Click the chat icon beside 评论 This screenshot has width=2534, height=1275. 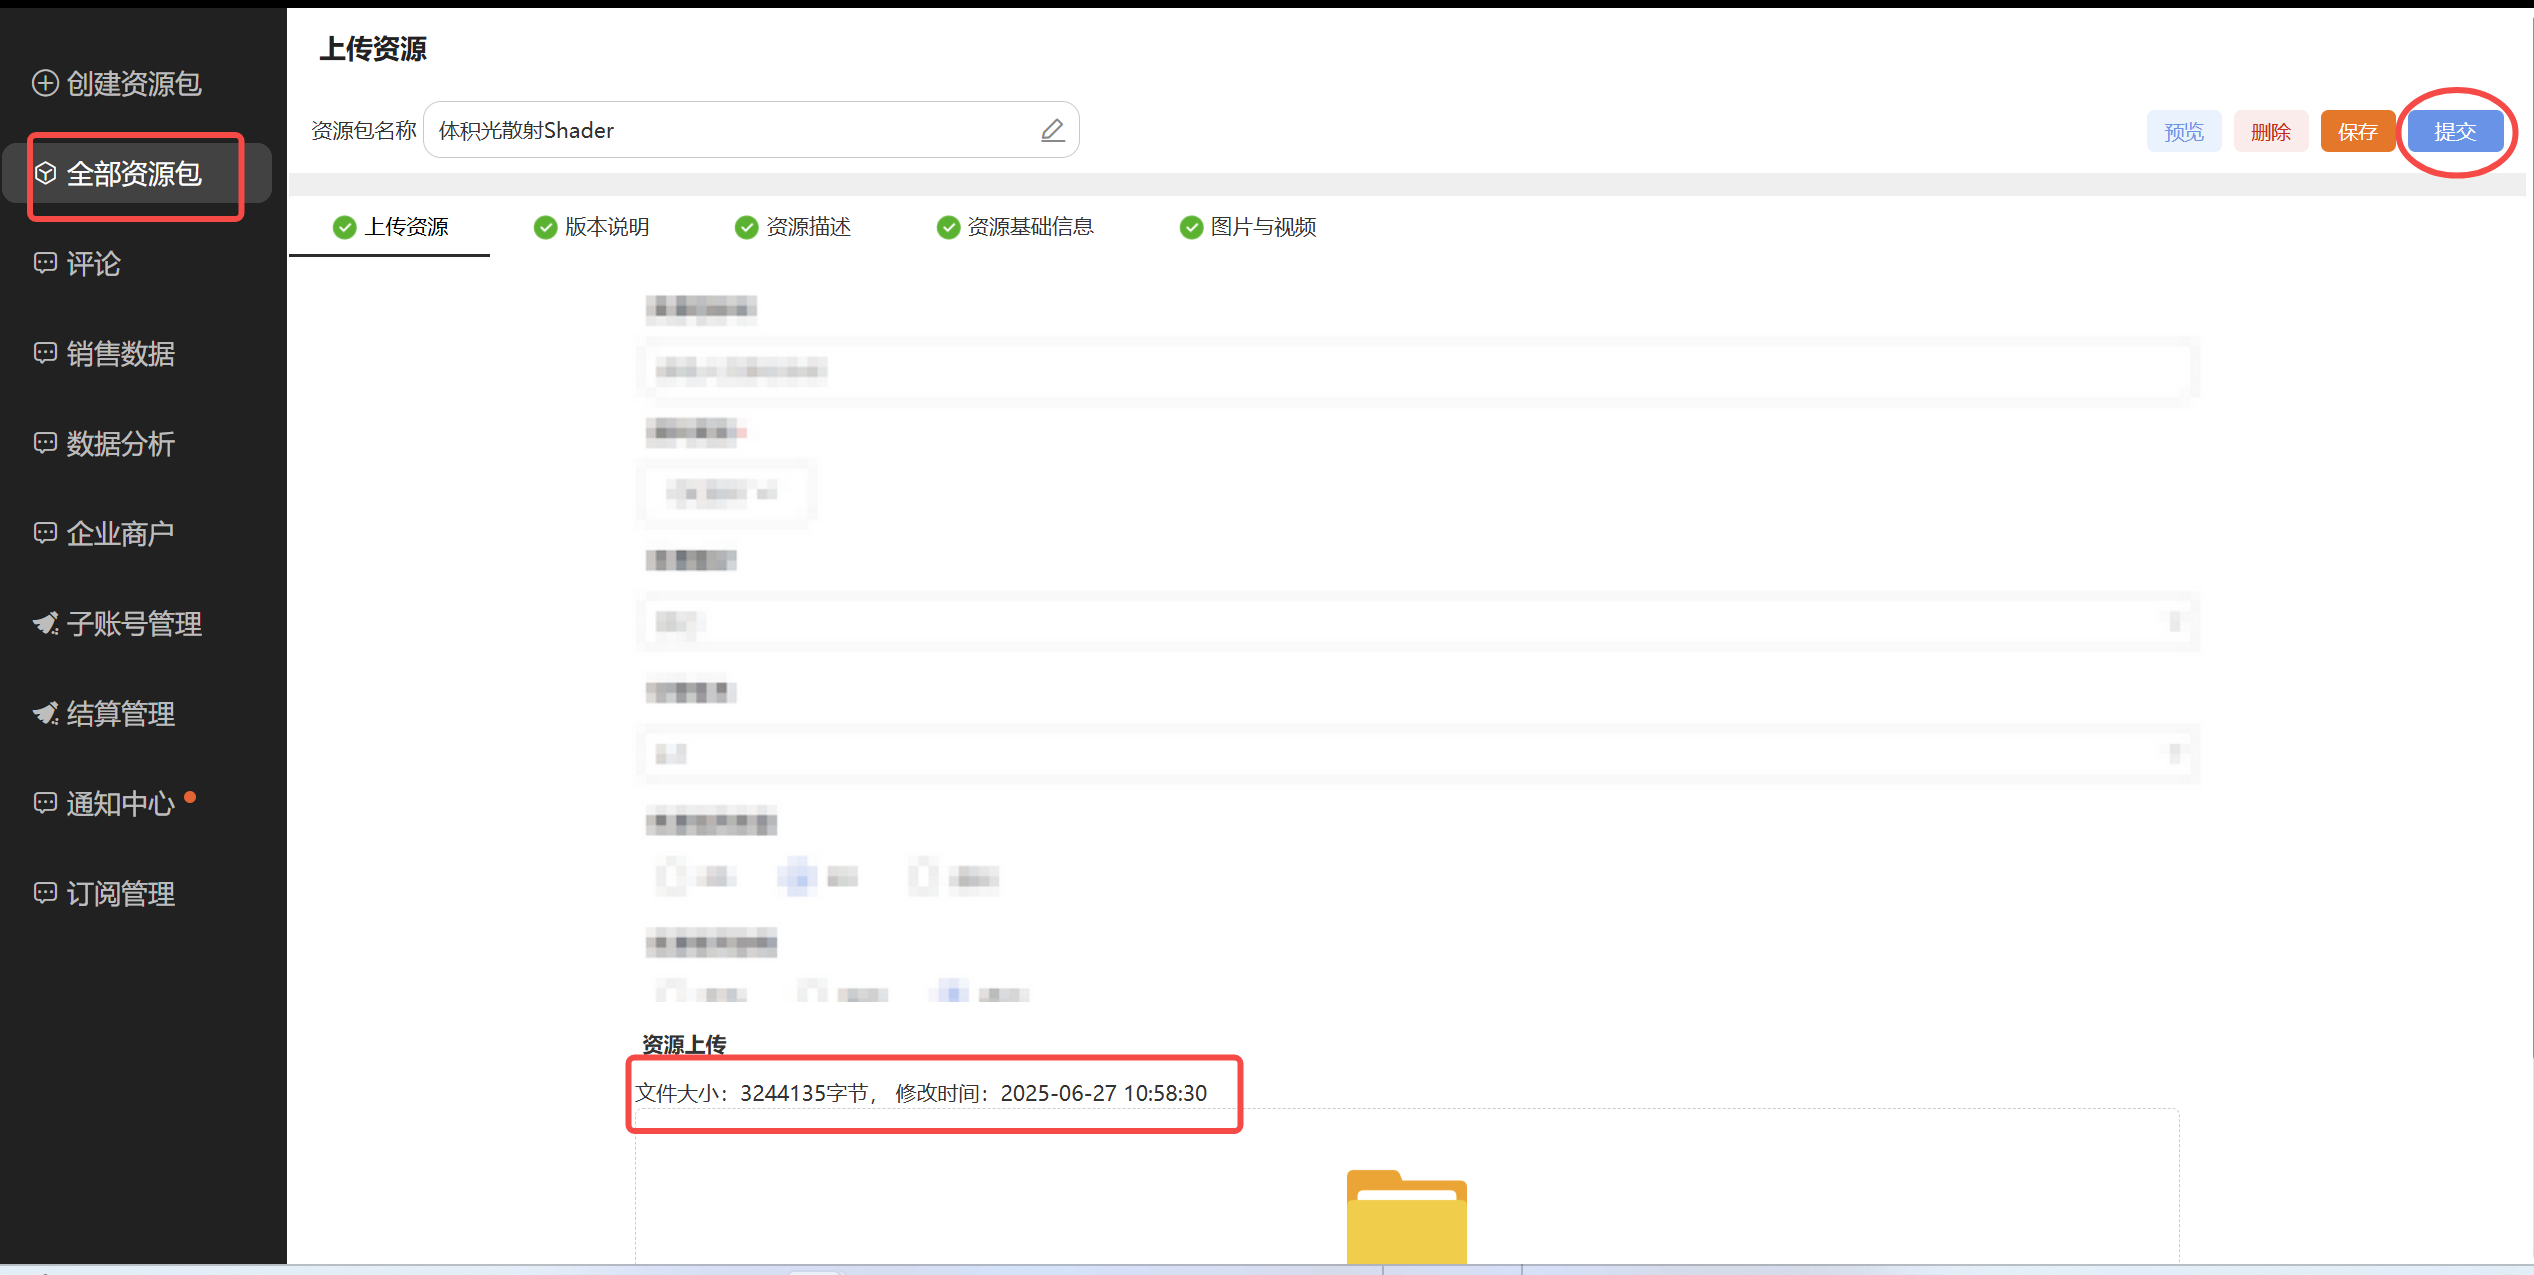coord(45,263)
